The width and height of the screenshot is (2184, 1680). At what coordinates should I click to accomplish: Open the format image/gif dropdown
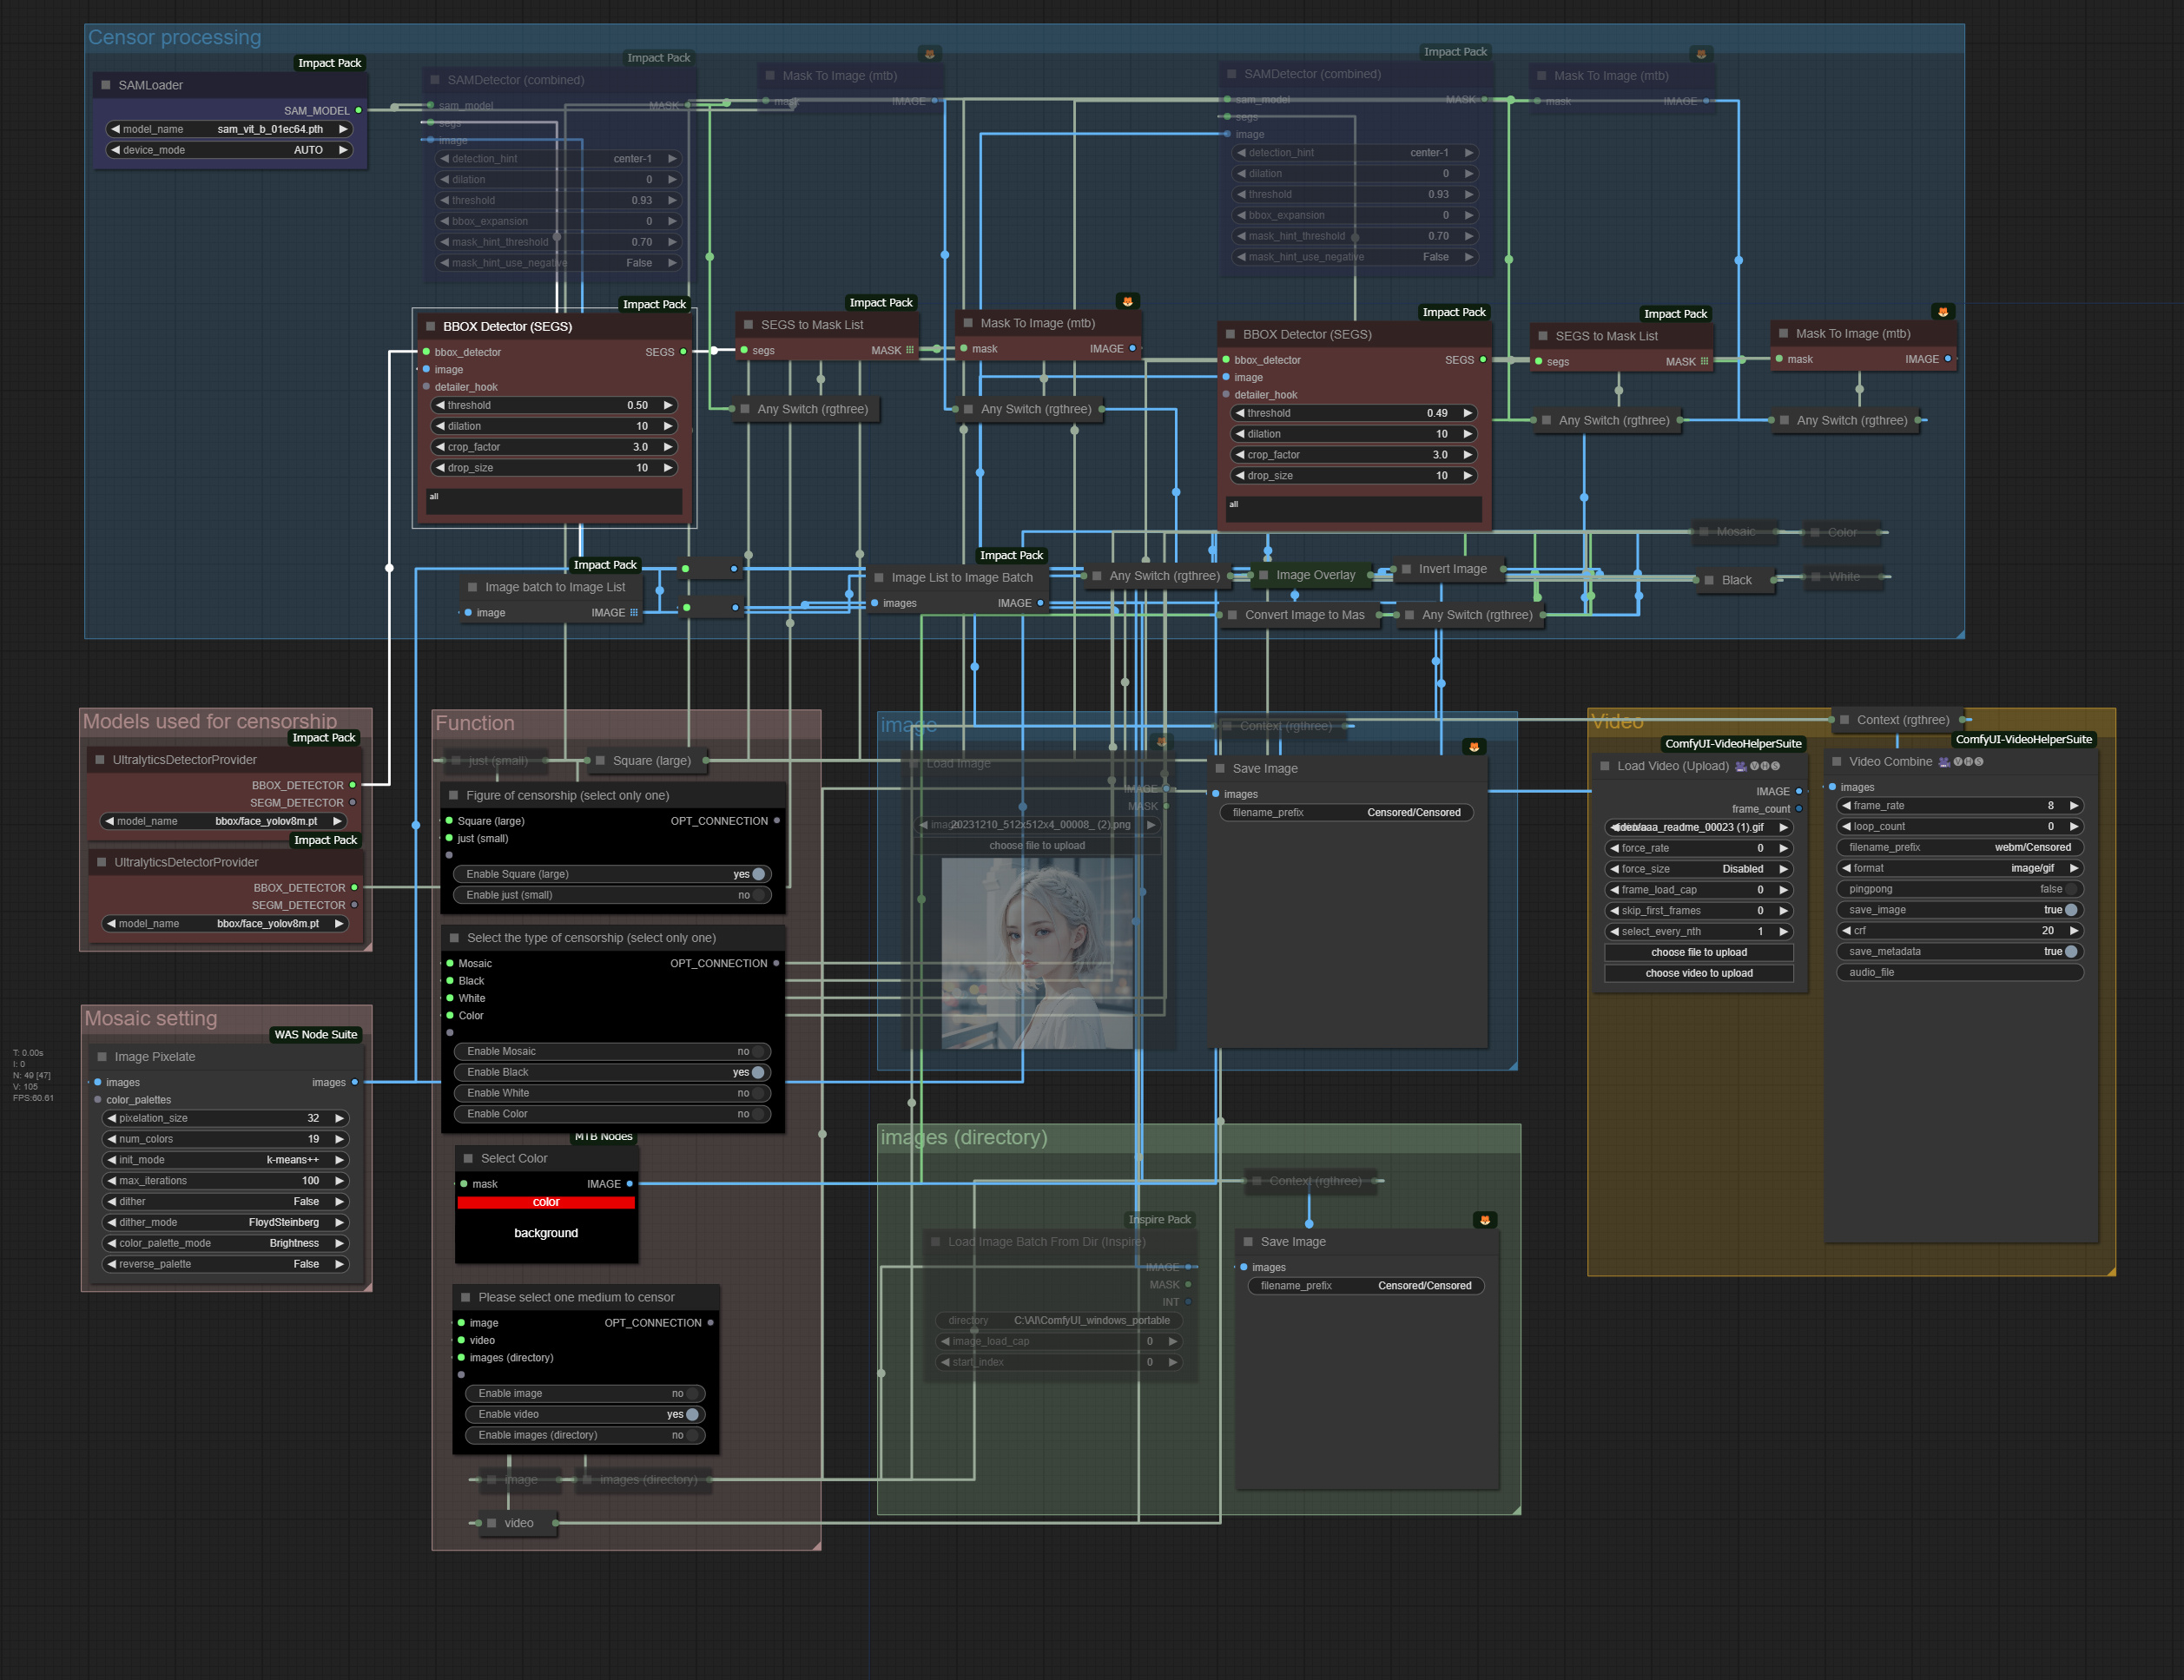click(1960, 868)
